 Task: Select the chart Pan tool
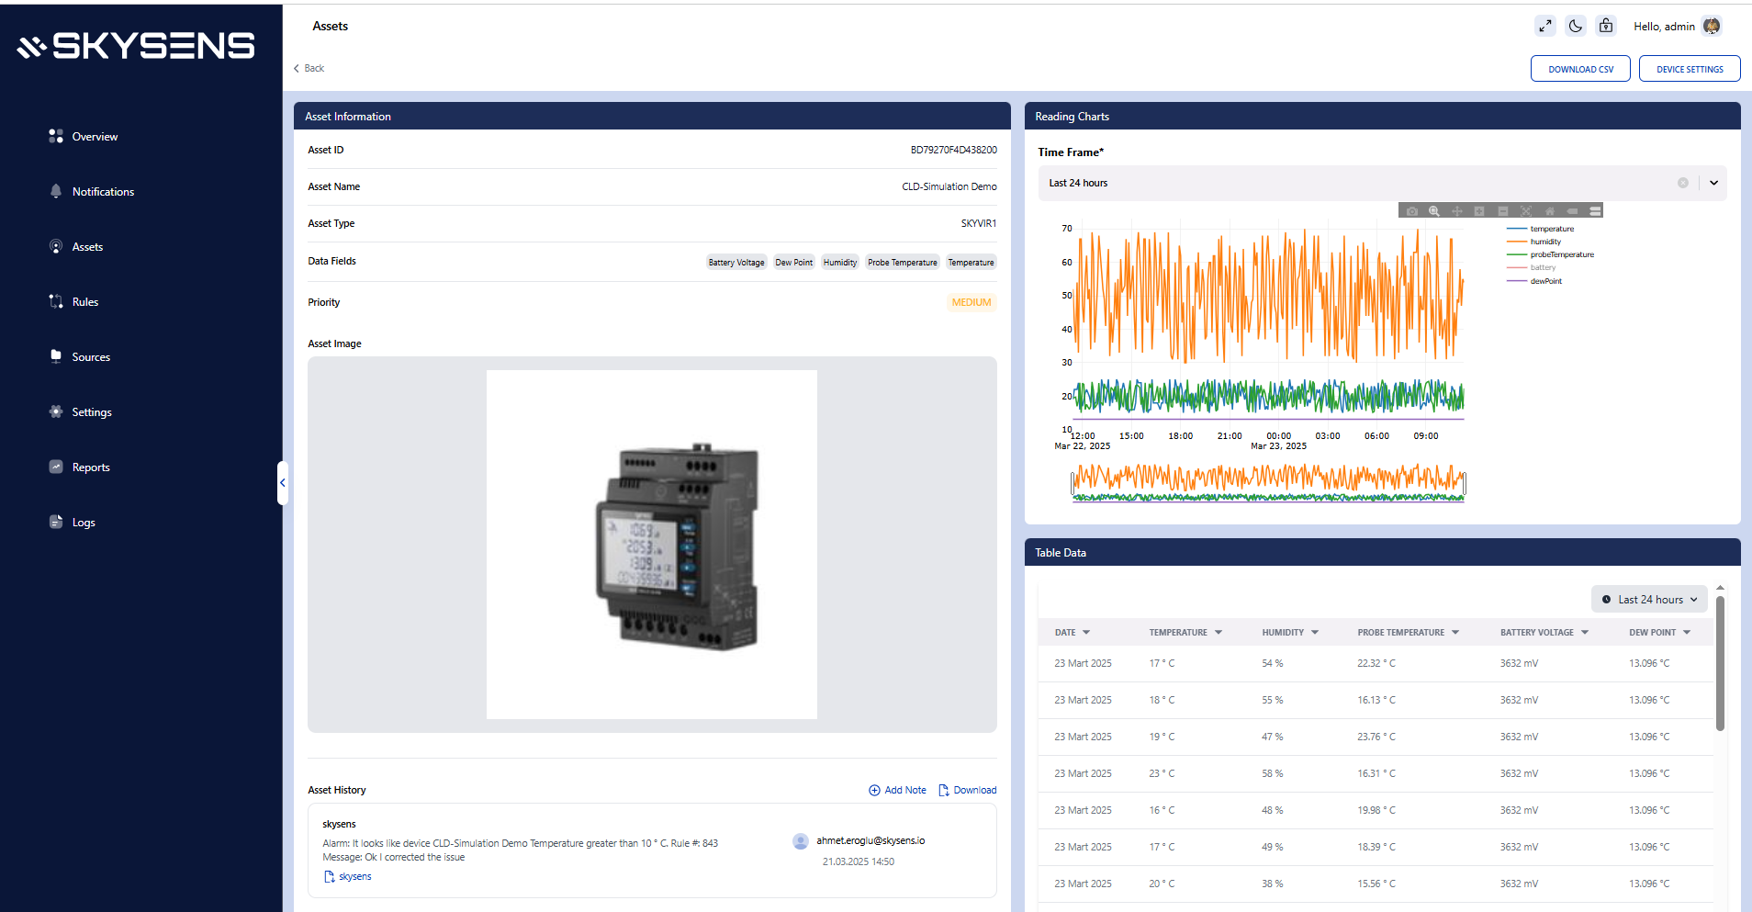(x=1457, y=211)
